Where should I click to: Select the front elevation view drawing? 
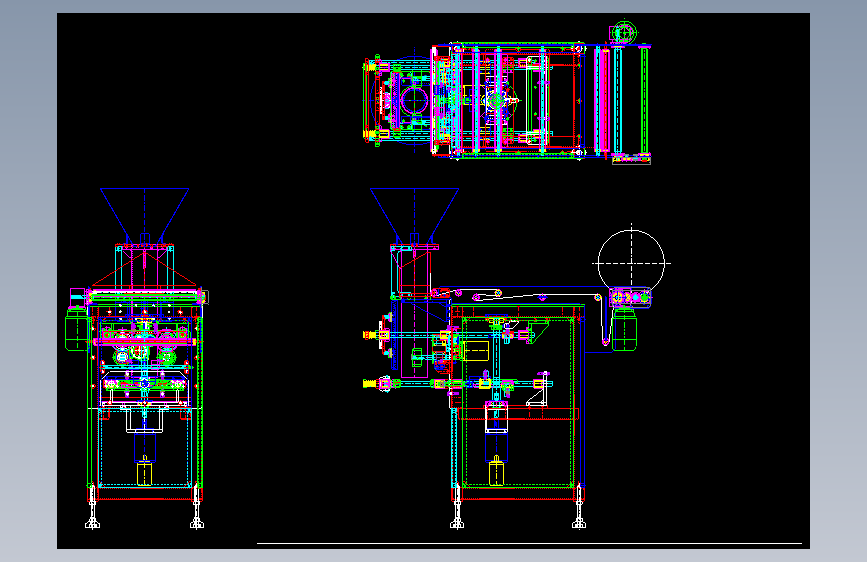pos(137,358)
